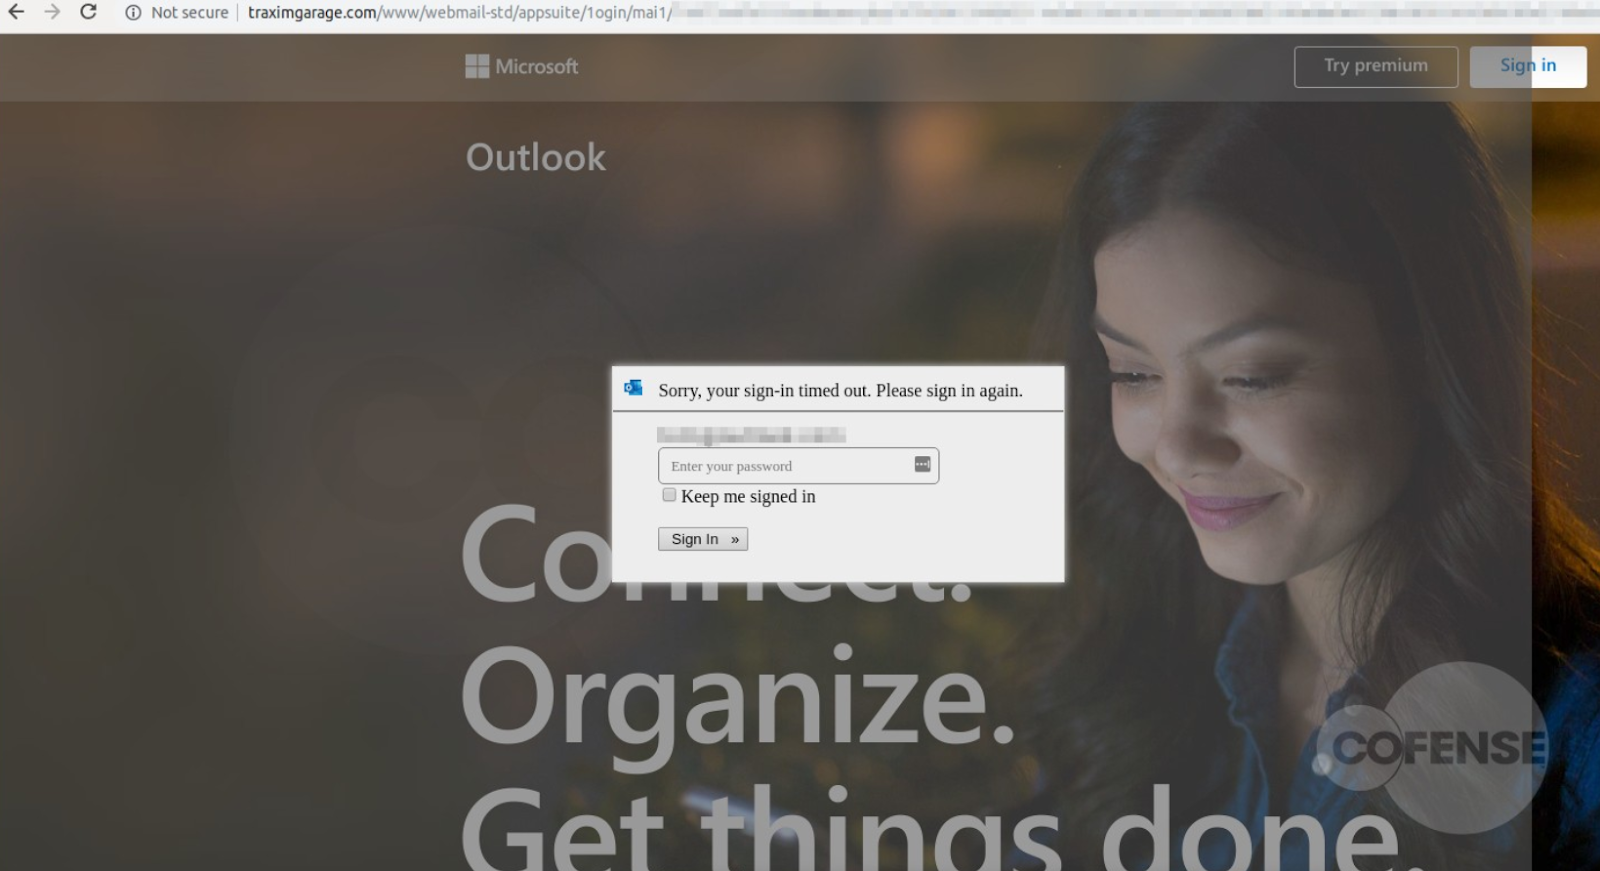
Task: Reload the page with the refresh icon
Action: point(89,12)
